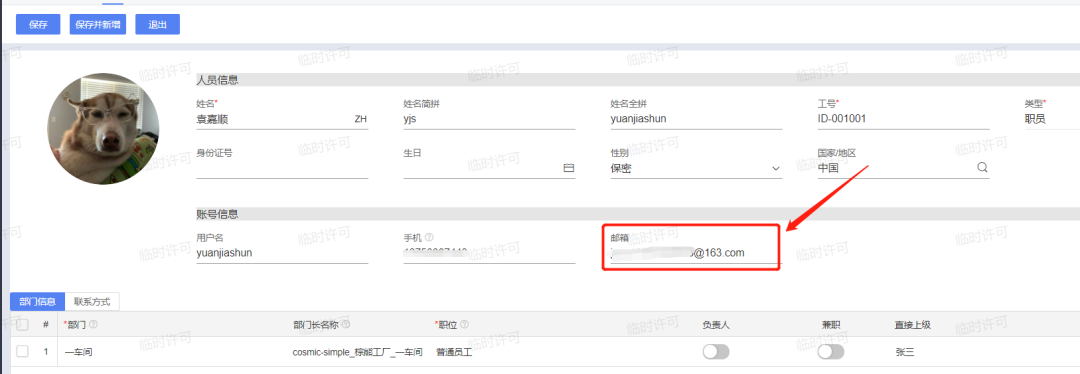
Task: Click help icon next to 部门 column header
Action: [93, 324]
